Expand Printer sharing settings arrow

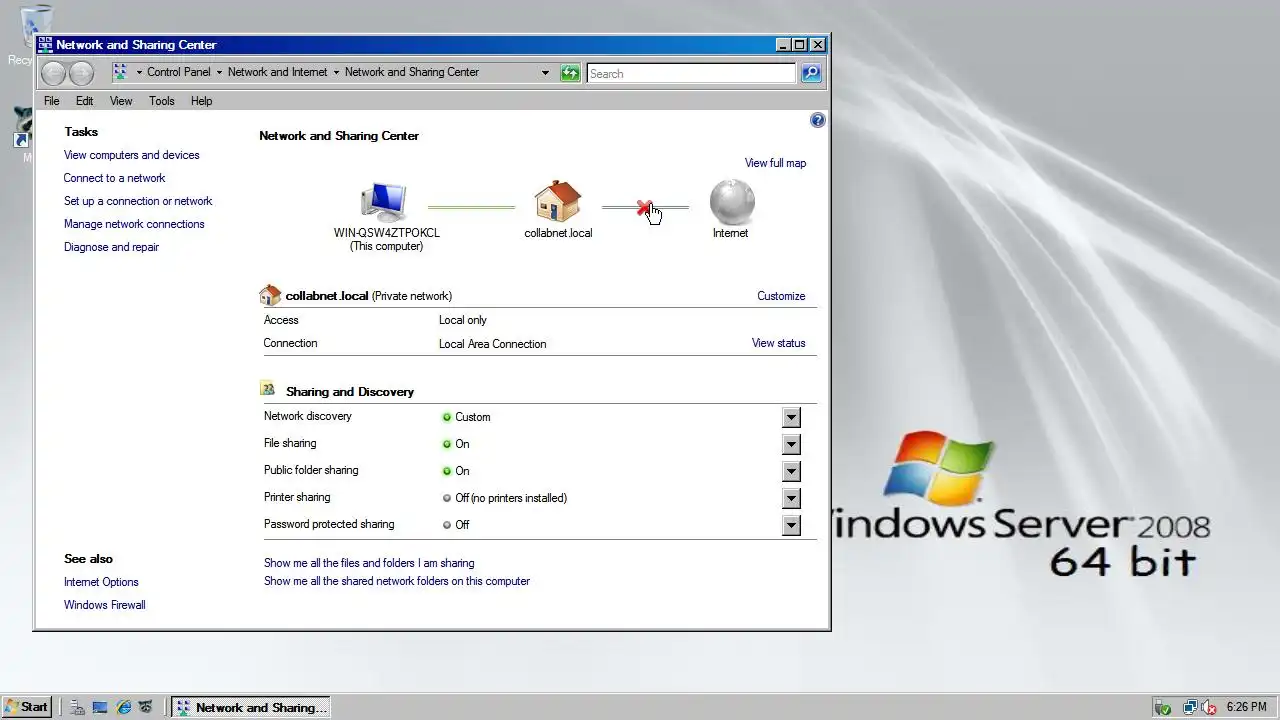coord(791,498)
